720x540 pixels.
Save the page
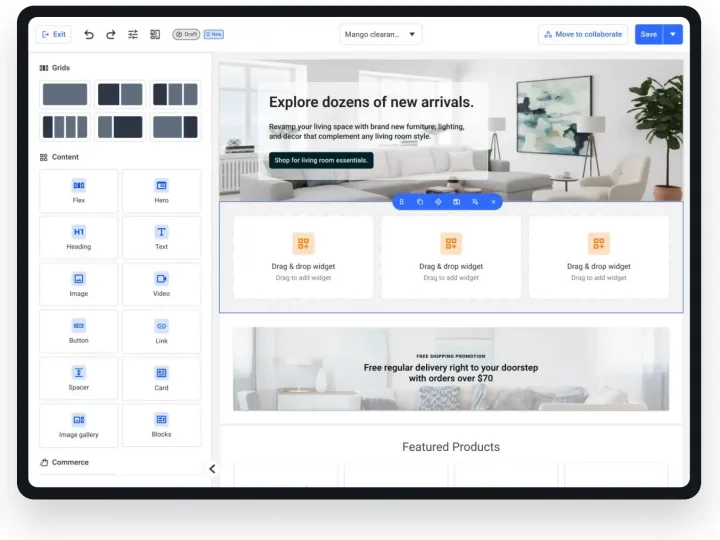pos(649,34)
